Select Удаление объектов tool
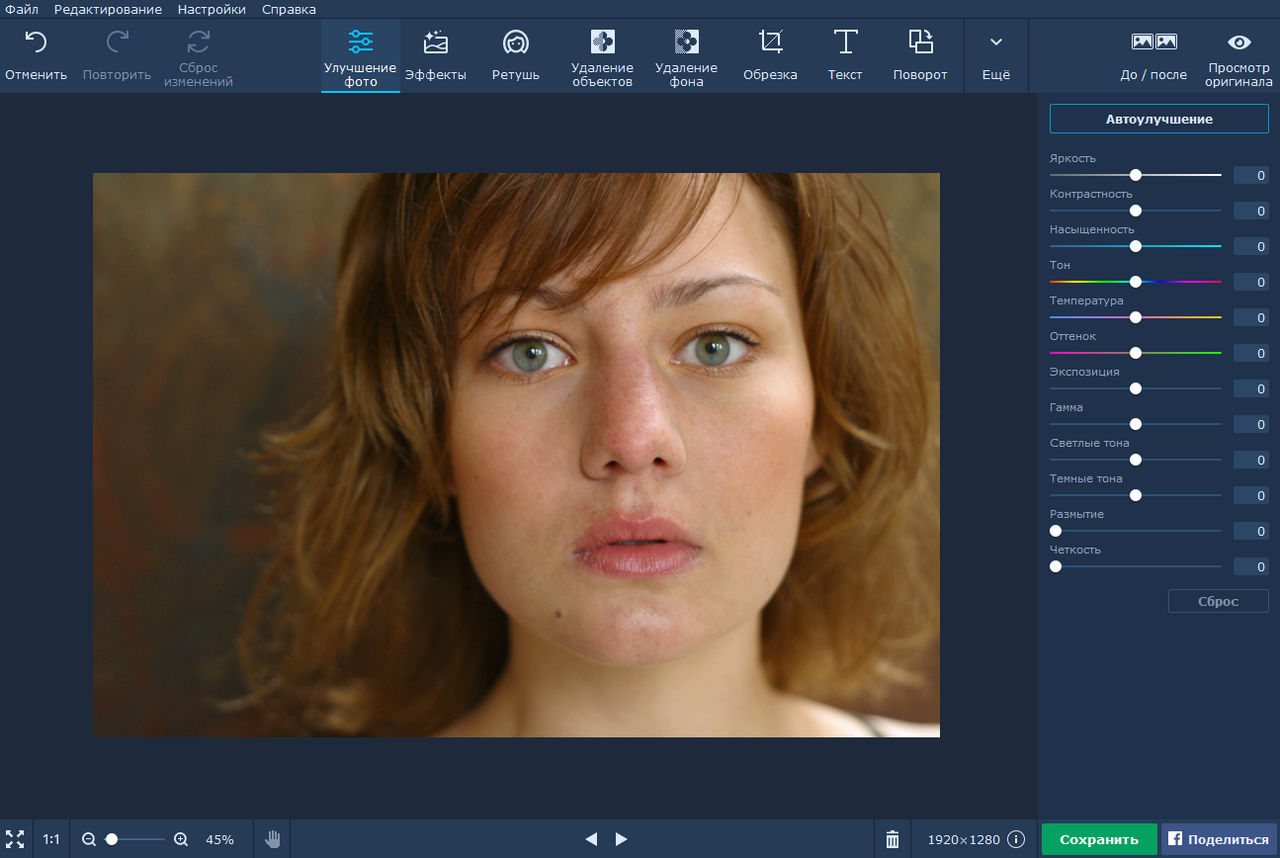The width and height of the screenshot is (1280, 858). [602, 57]
